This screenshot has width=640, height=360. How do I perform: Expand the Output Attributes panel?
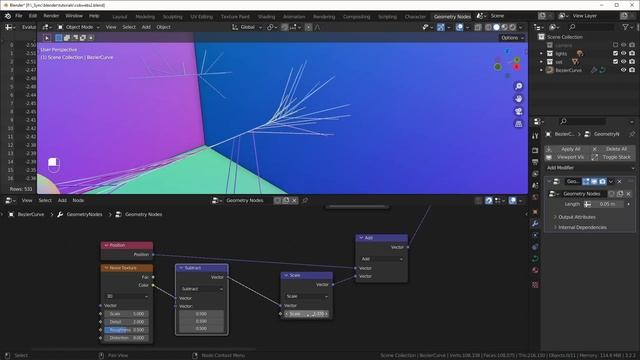click(x=576, y=217)
